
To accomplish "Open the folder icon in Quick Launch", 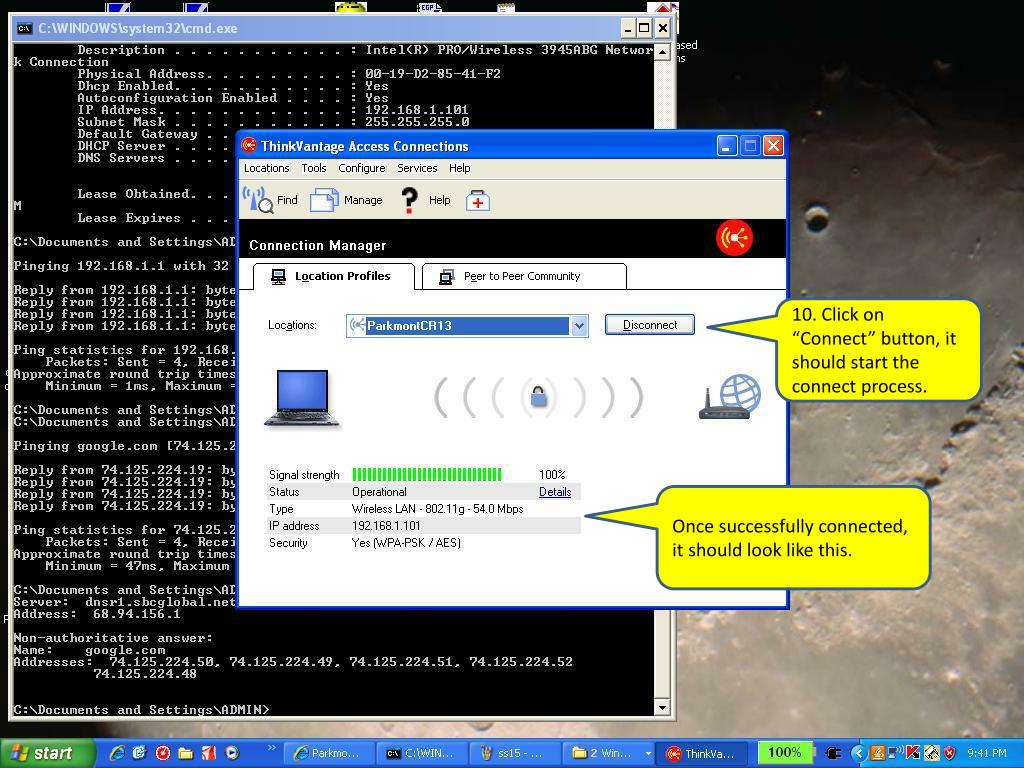I will [185, 753].
